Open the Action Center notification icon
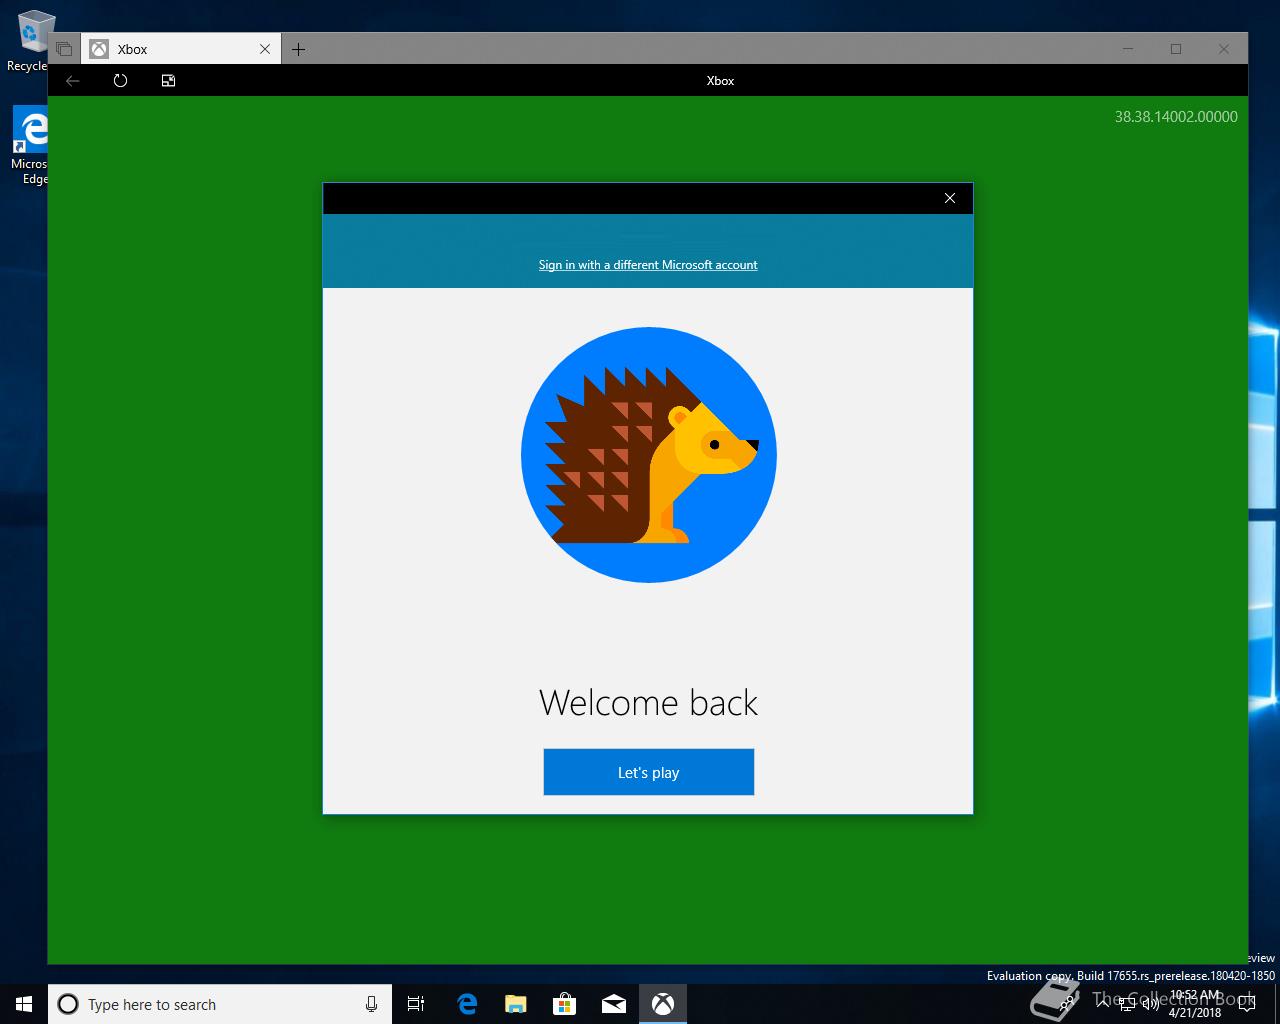Screen dimensions: 1280x1024 (x=1246, y=1004)
